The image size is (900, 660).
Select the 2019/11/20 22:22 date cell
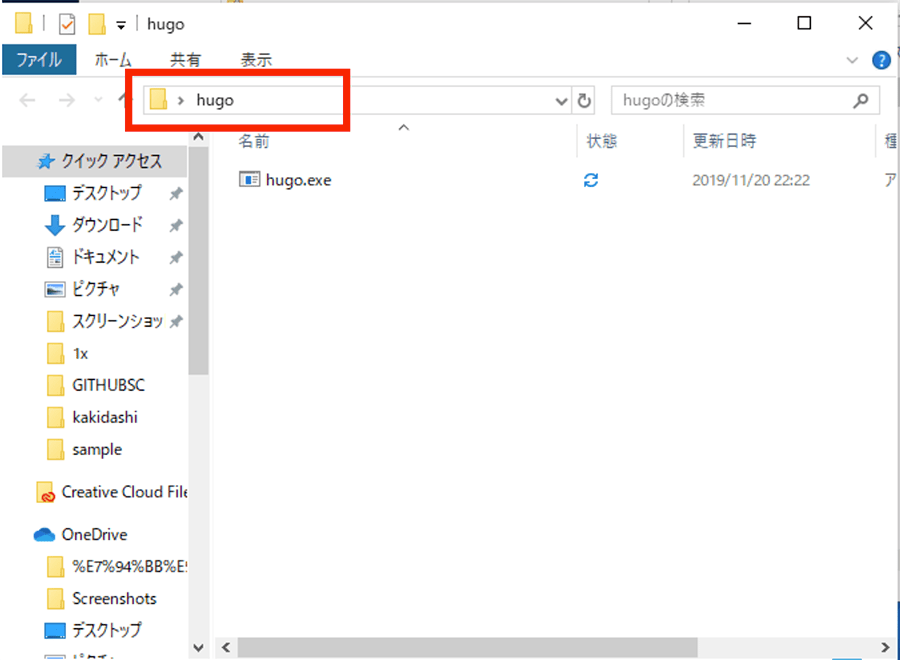[x=751, y=180]
